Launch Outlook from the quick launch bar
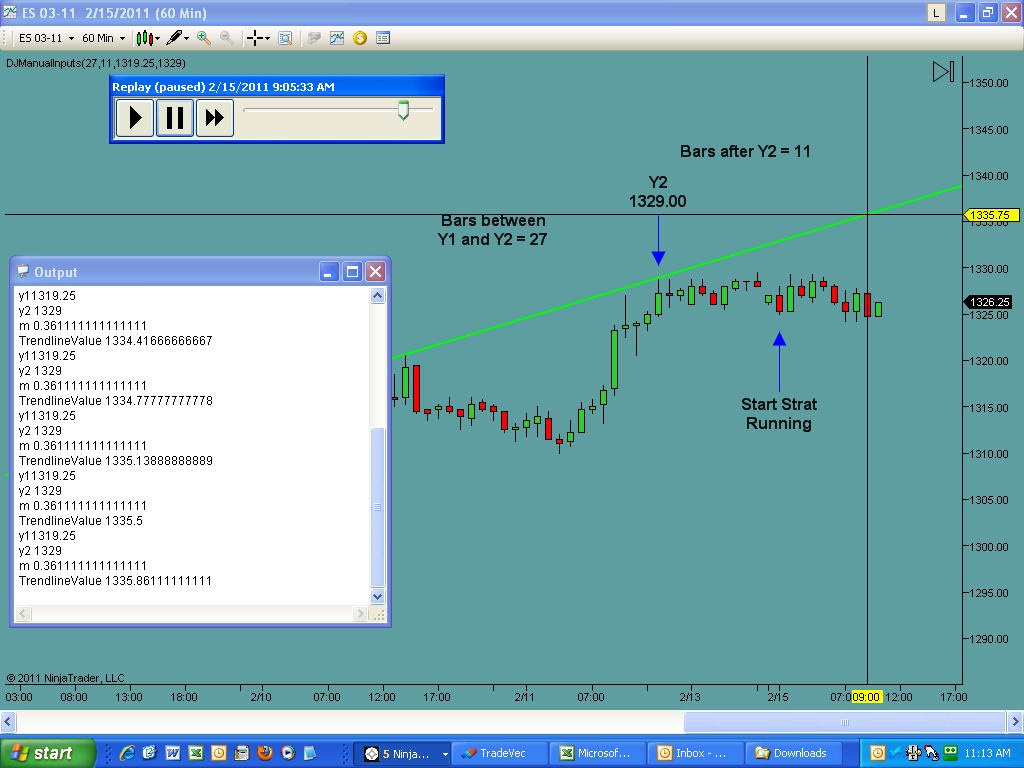1024x768 pixels. (218, 753)
